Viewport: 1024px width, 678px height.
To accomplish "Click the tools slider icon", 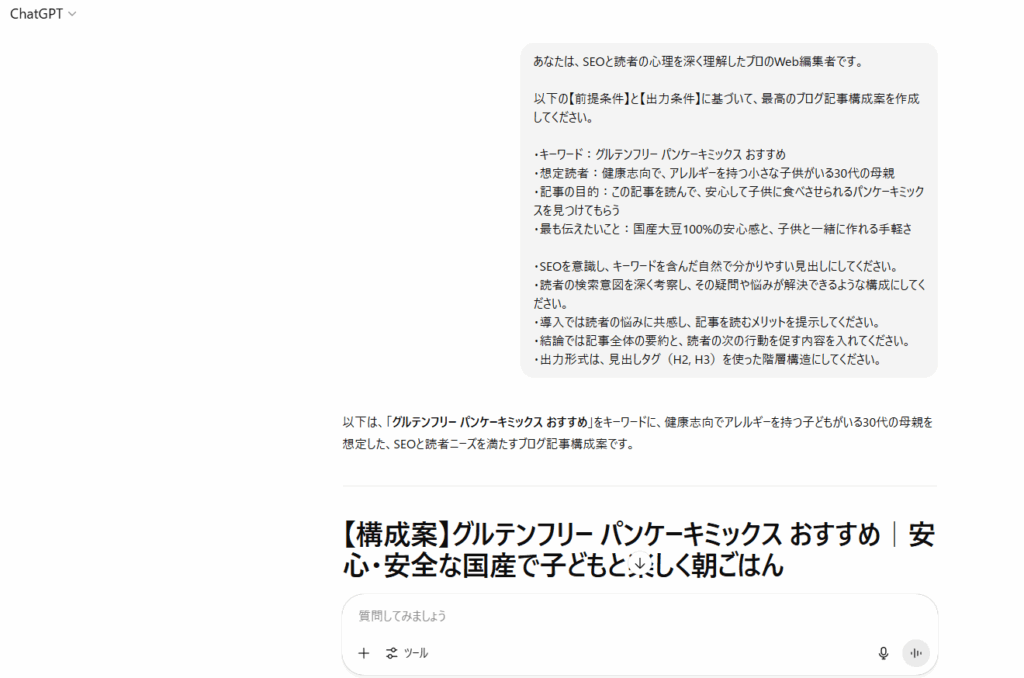I will [392, 653].
